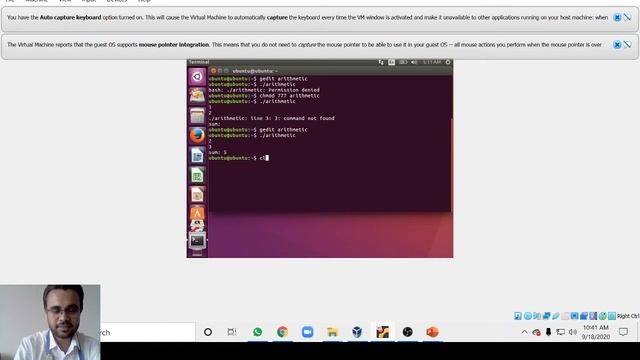Open the system gear menu in the Ubuntu panel
640x360 pixels.
click(x=448, y=62)
